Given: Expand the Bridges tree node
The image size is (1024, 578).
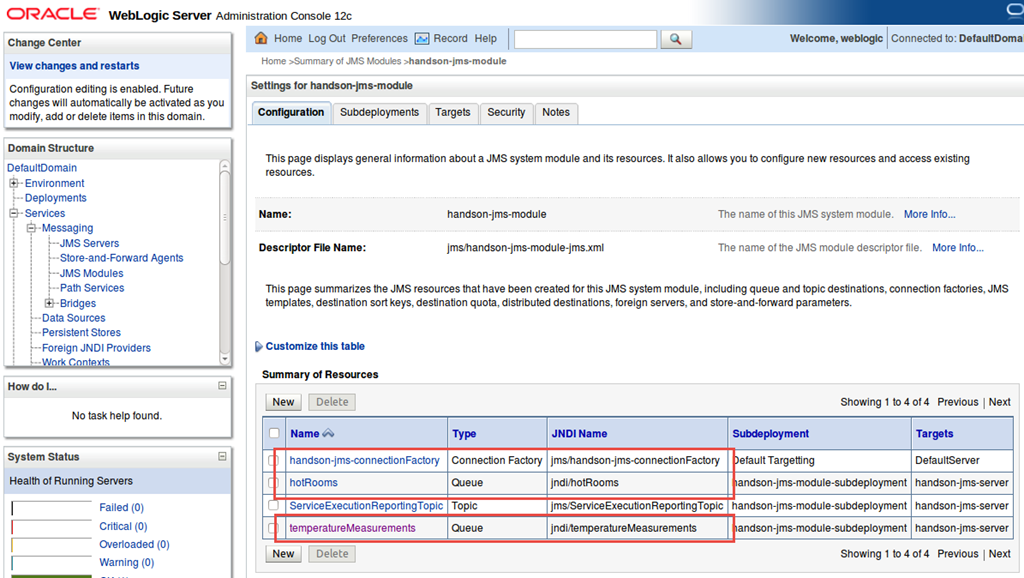Looking at the screenshot, I should (x=50, y=304).
